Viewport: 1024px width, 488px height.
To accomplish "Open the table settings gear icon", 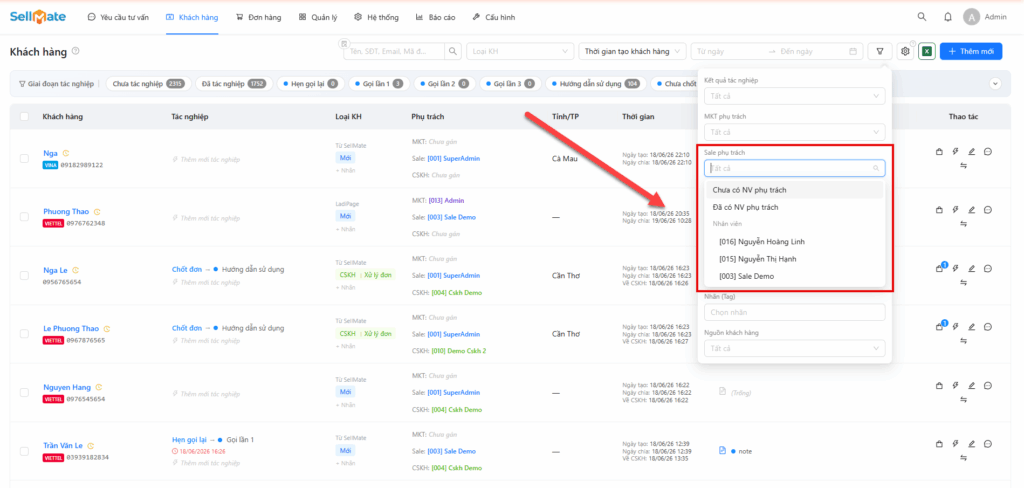I will [905, 51].
